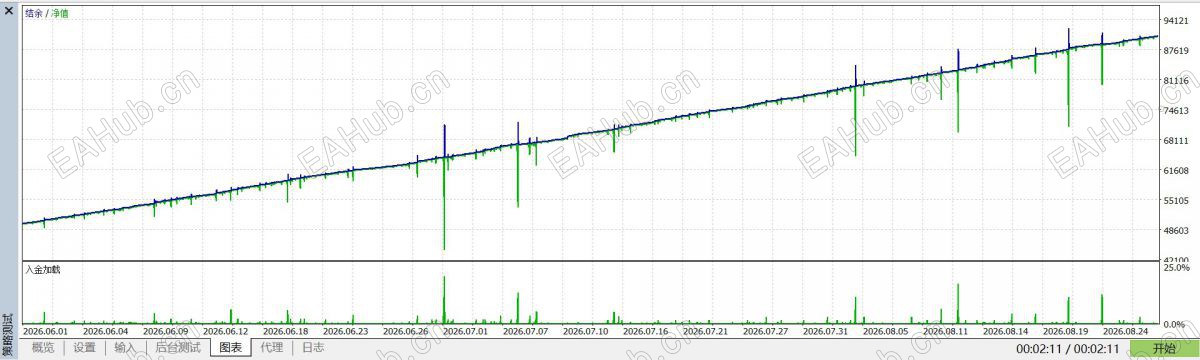The width and height of the screenshot is (1200, 360).
Task: Click the 2026.06.01 date label
Action: (45, 331)
